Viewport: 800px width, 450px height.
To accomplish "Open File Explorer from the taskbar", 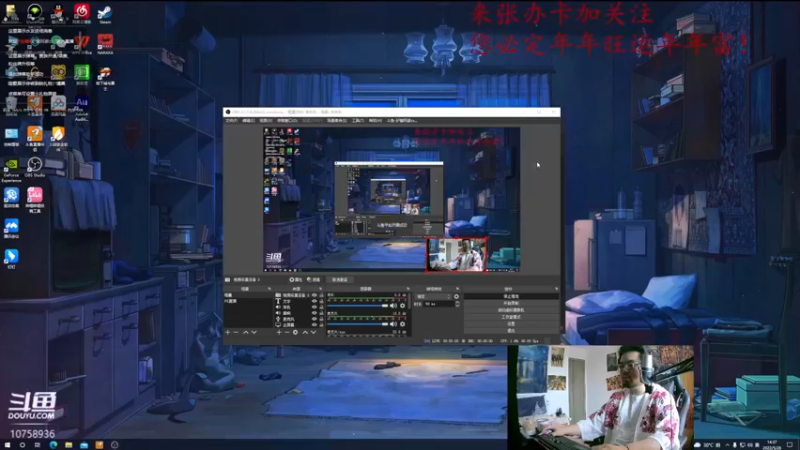I will 68,445.
